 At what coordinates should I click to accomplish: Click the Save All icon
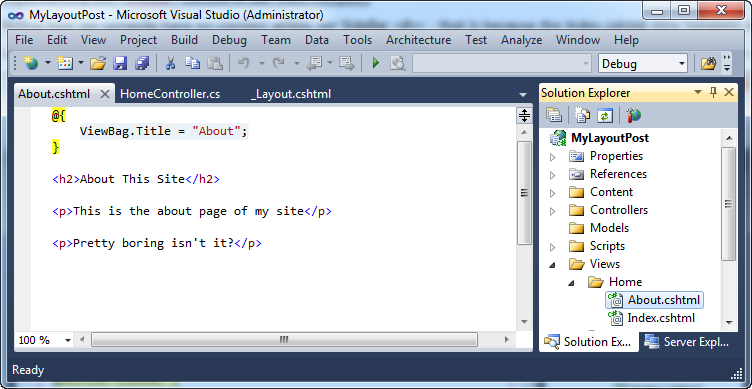[x=142, y=63]
